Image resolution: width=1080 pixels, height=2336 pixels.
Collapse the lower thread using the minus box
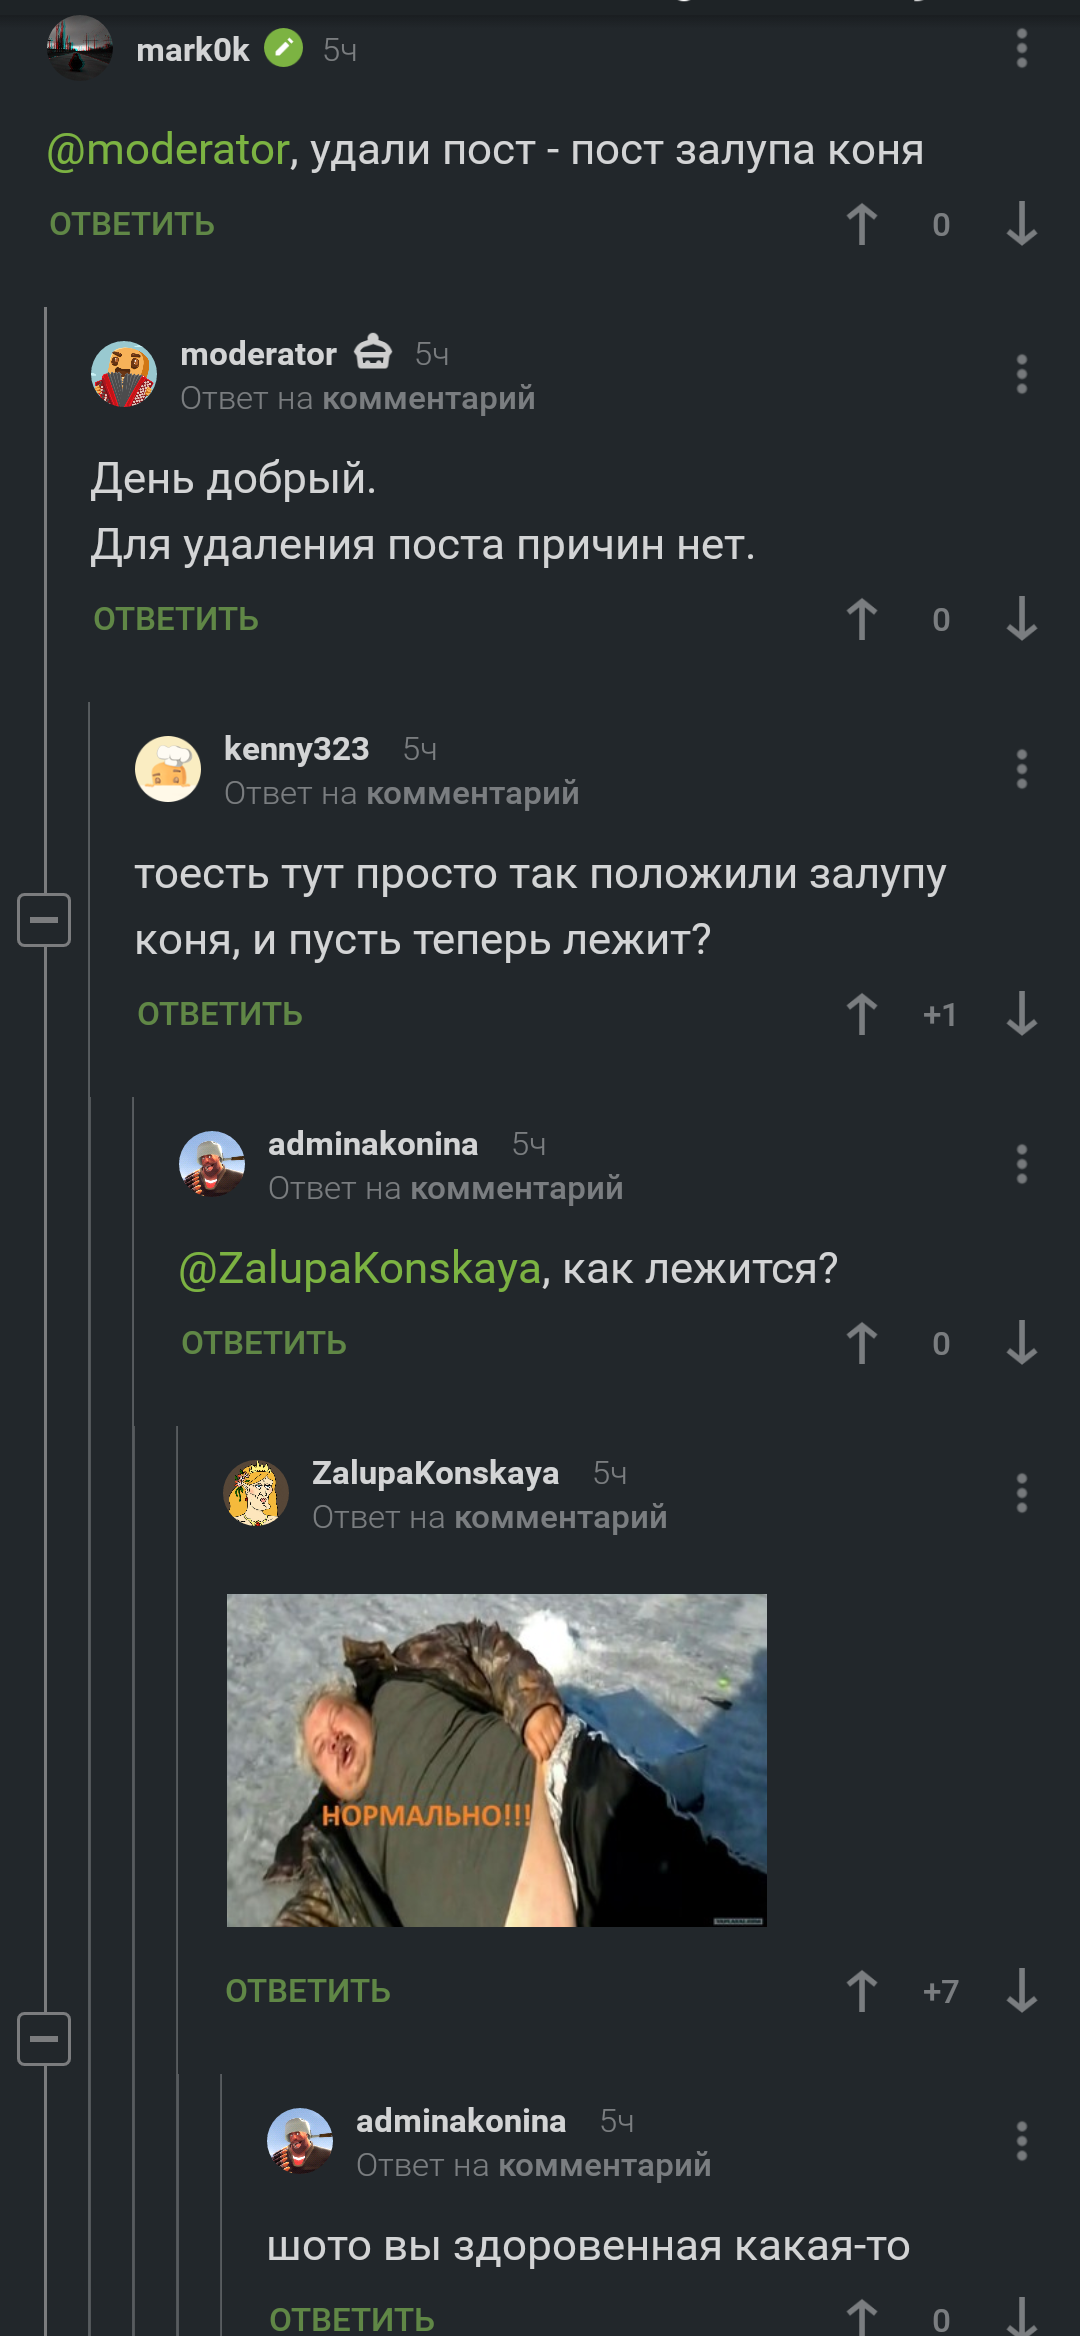44,2038
